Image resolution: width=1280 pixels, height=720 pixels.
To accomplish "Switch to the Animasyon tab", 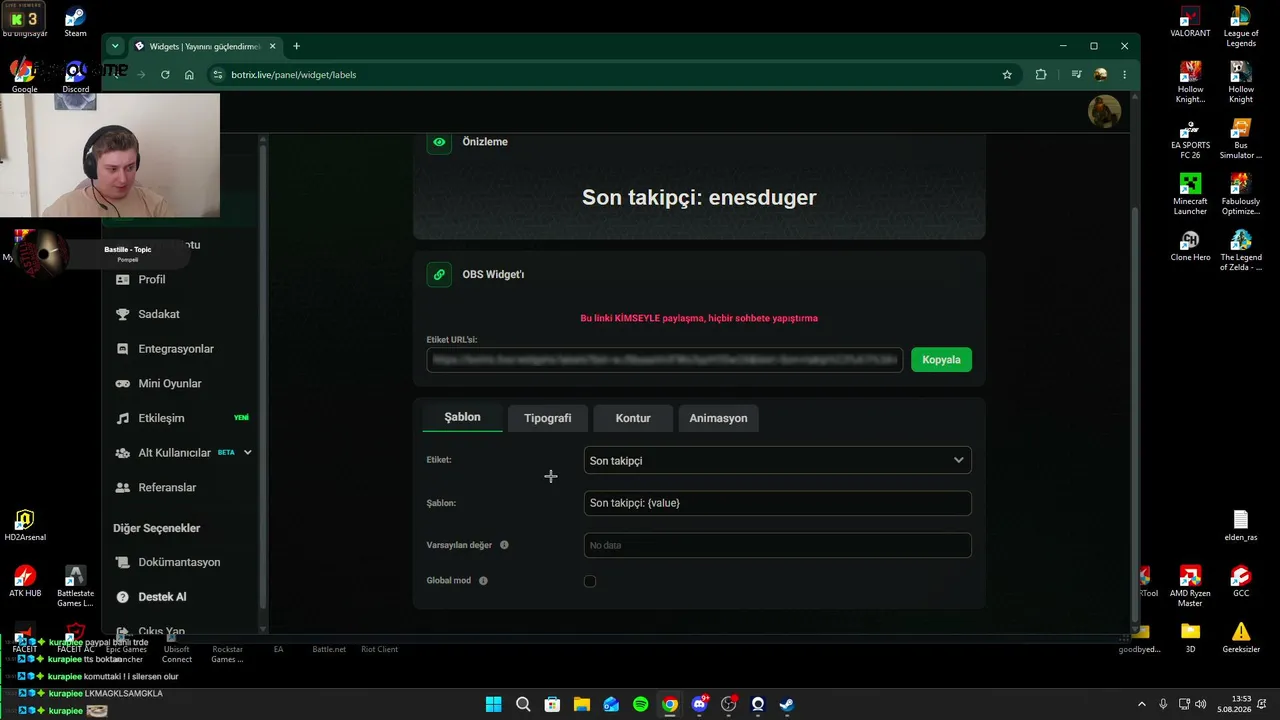I will point(718,418).
